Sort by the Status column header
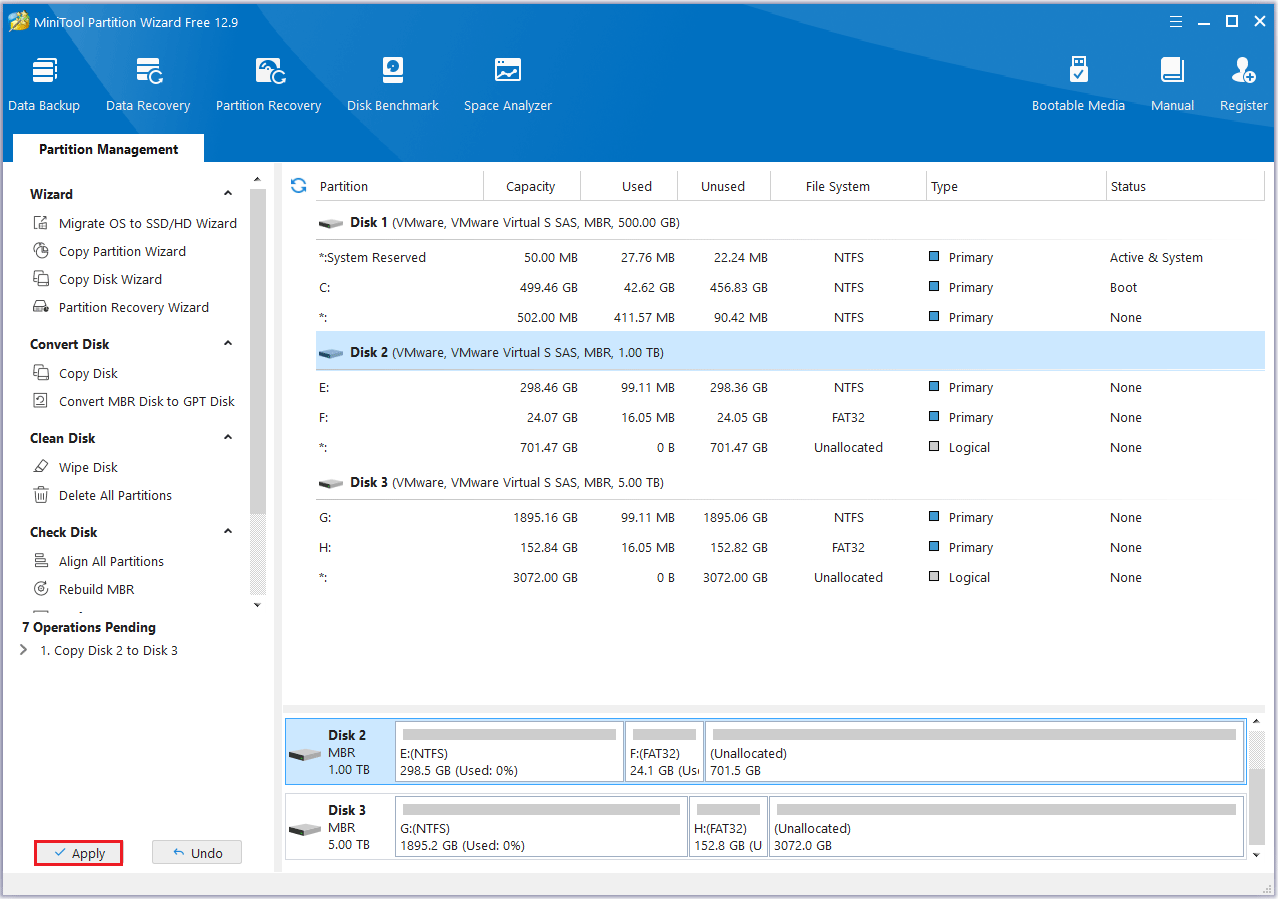Screen dimensions: 1278x899 (1185, 186)
